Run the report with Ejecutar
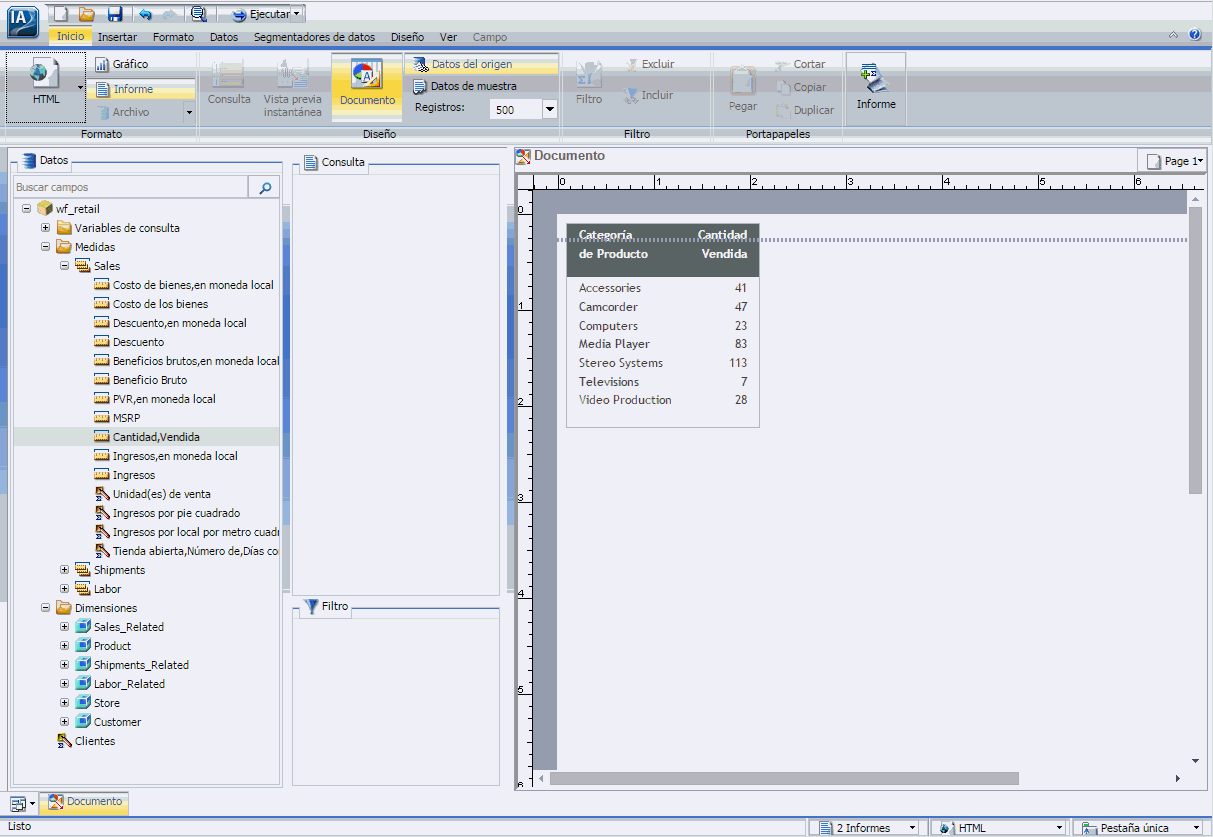Viewport: 1213px width, 837px height. click(259, 14)
